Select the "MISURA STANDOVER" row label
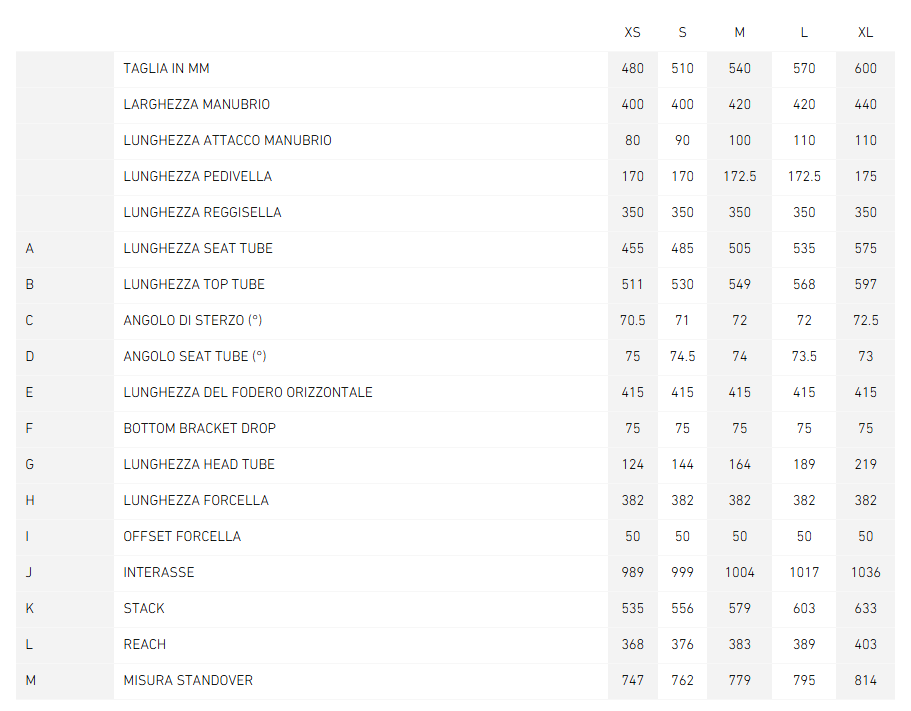This screenshot has height=711, width=911. click(x=188, y=680)
